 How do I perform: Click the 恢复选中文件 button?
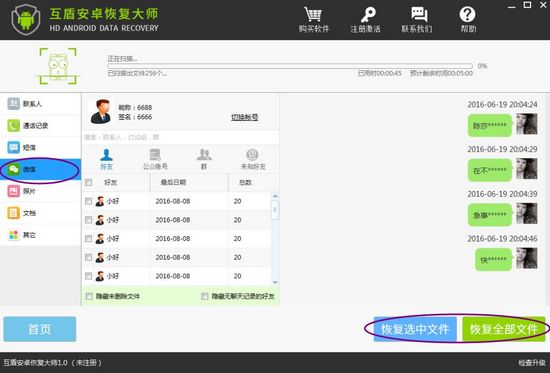point(415,329)
